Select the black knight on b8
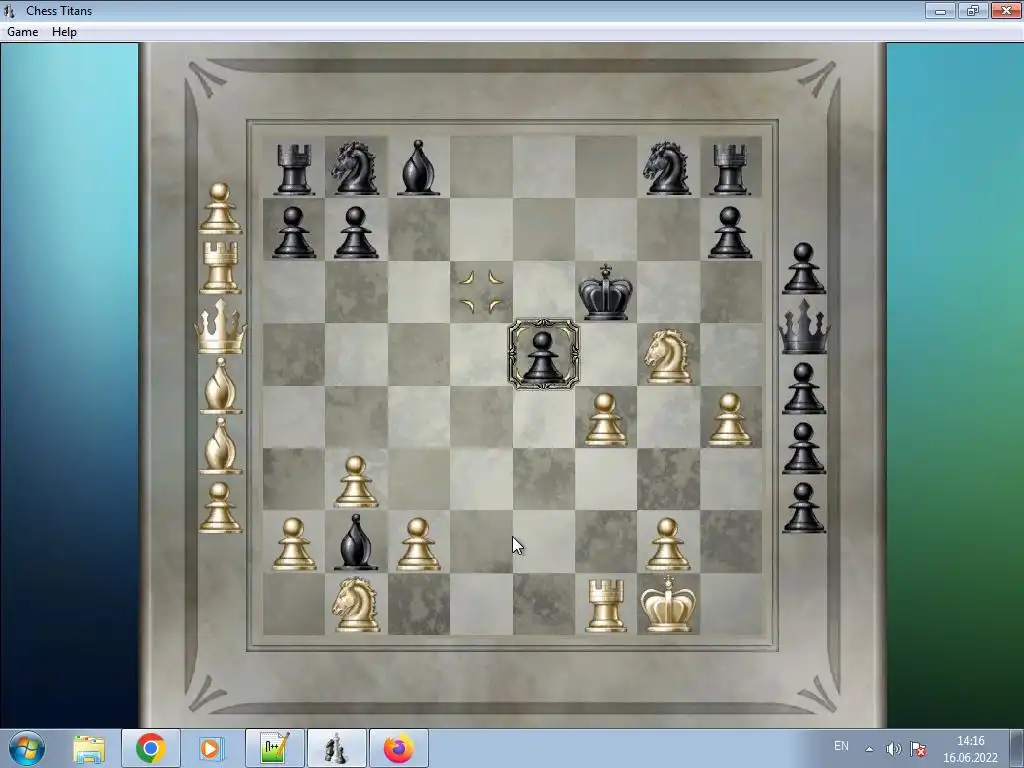The image size is (1024, 768). tap(355, 168)
